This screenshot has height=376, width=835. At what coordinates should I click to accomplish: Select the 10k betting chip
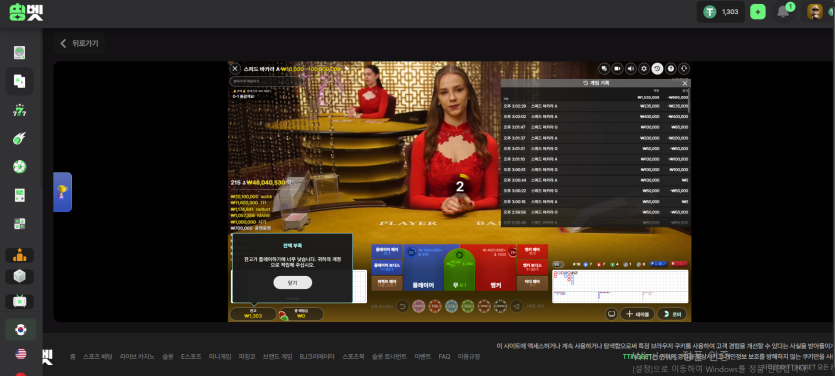coord(435,306)
